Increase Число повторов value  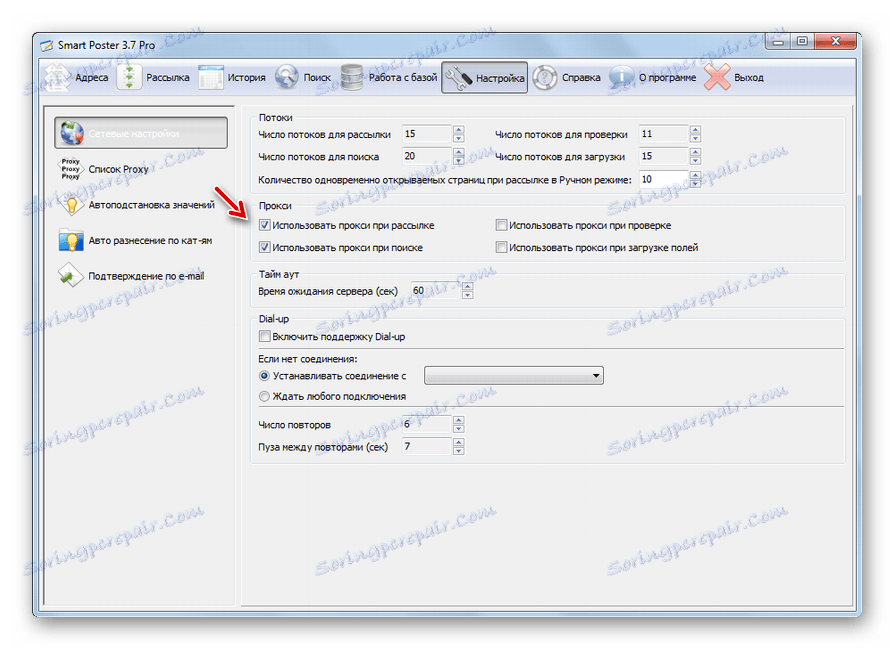[x=459, y=420]
